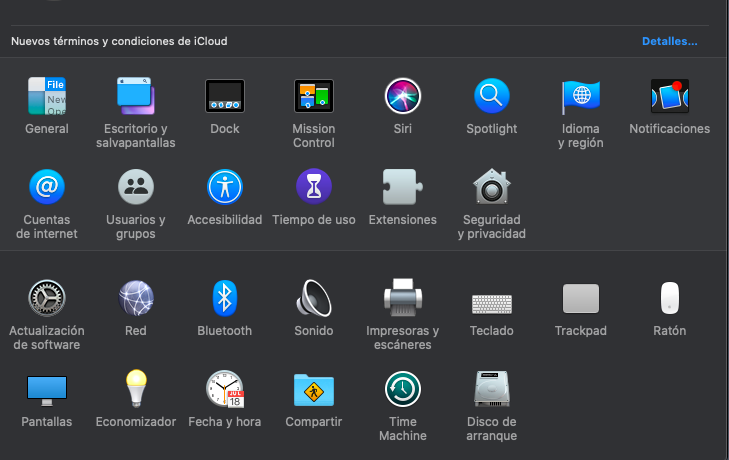729x460 pixels.
Task: Open Idioma y región settings
Action: (x=581, y=97)
